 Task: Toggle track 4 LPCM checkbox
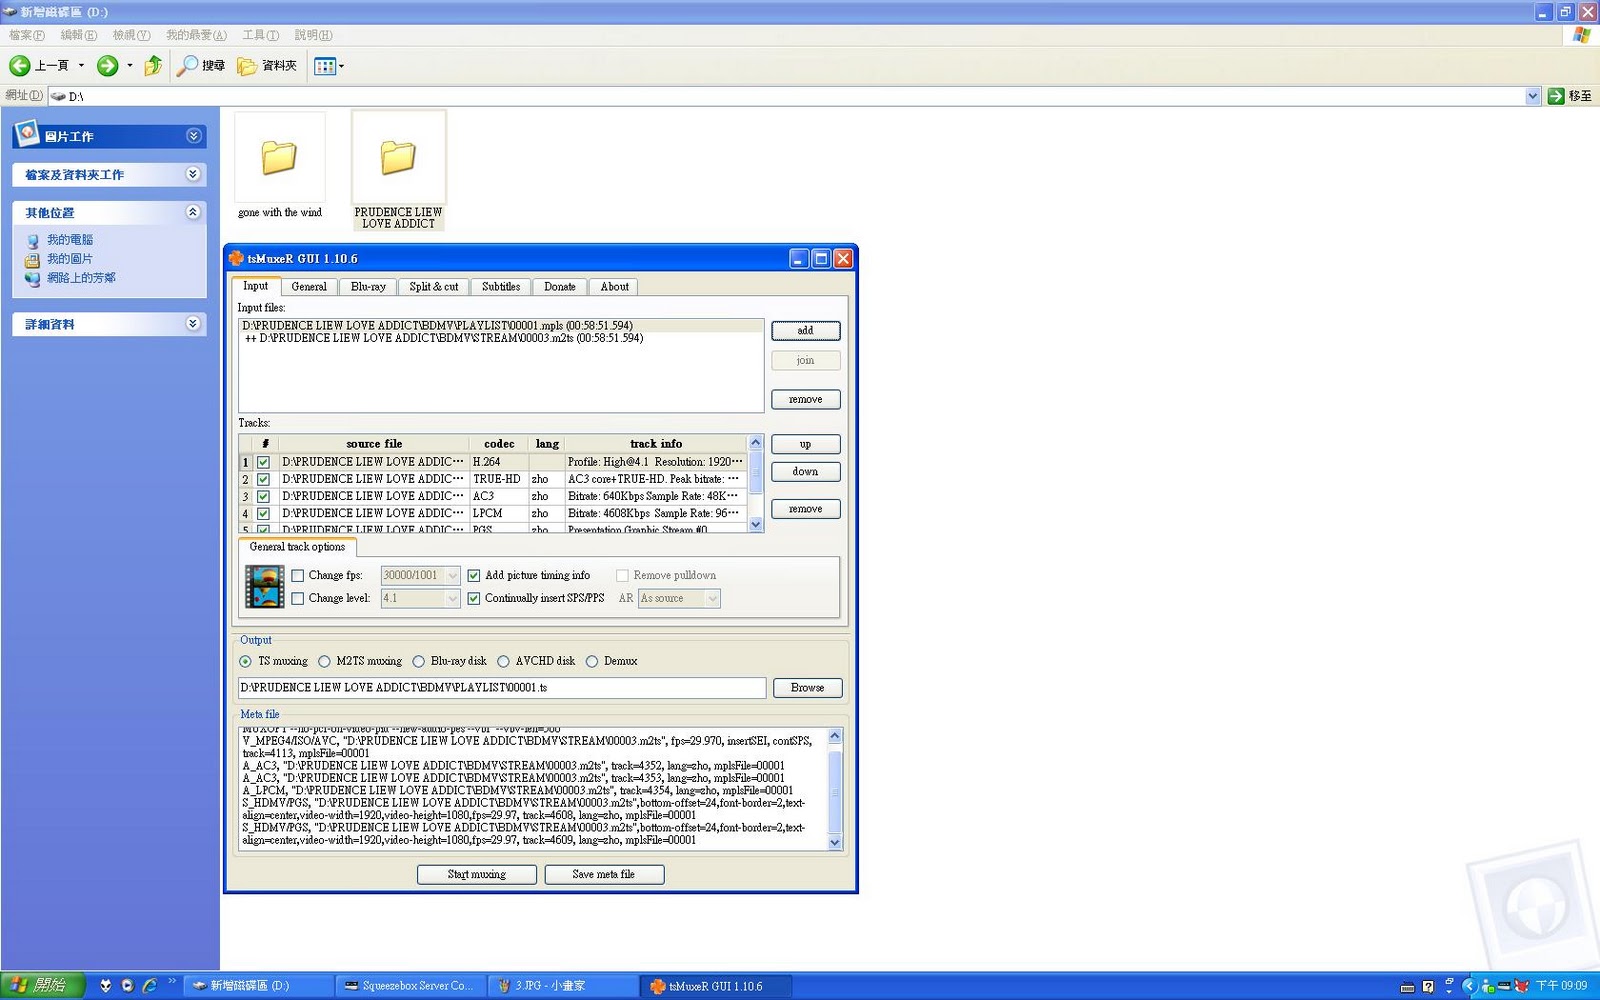(263, 513)
